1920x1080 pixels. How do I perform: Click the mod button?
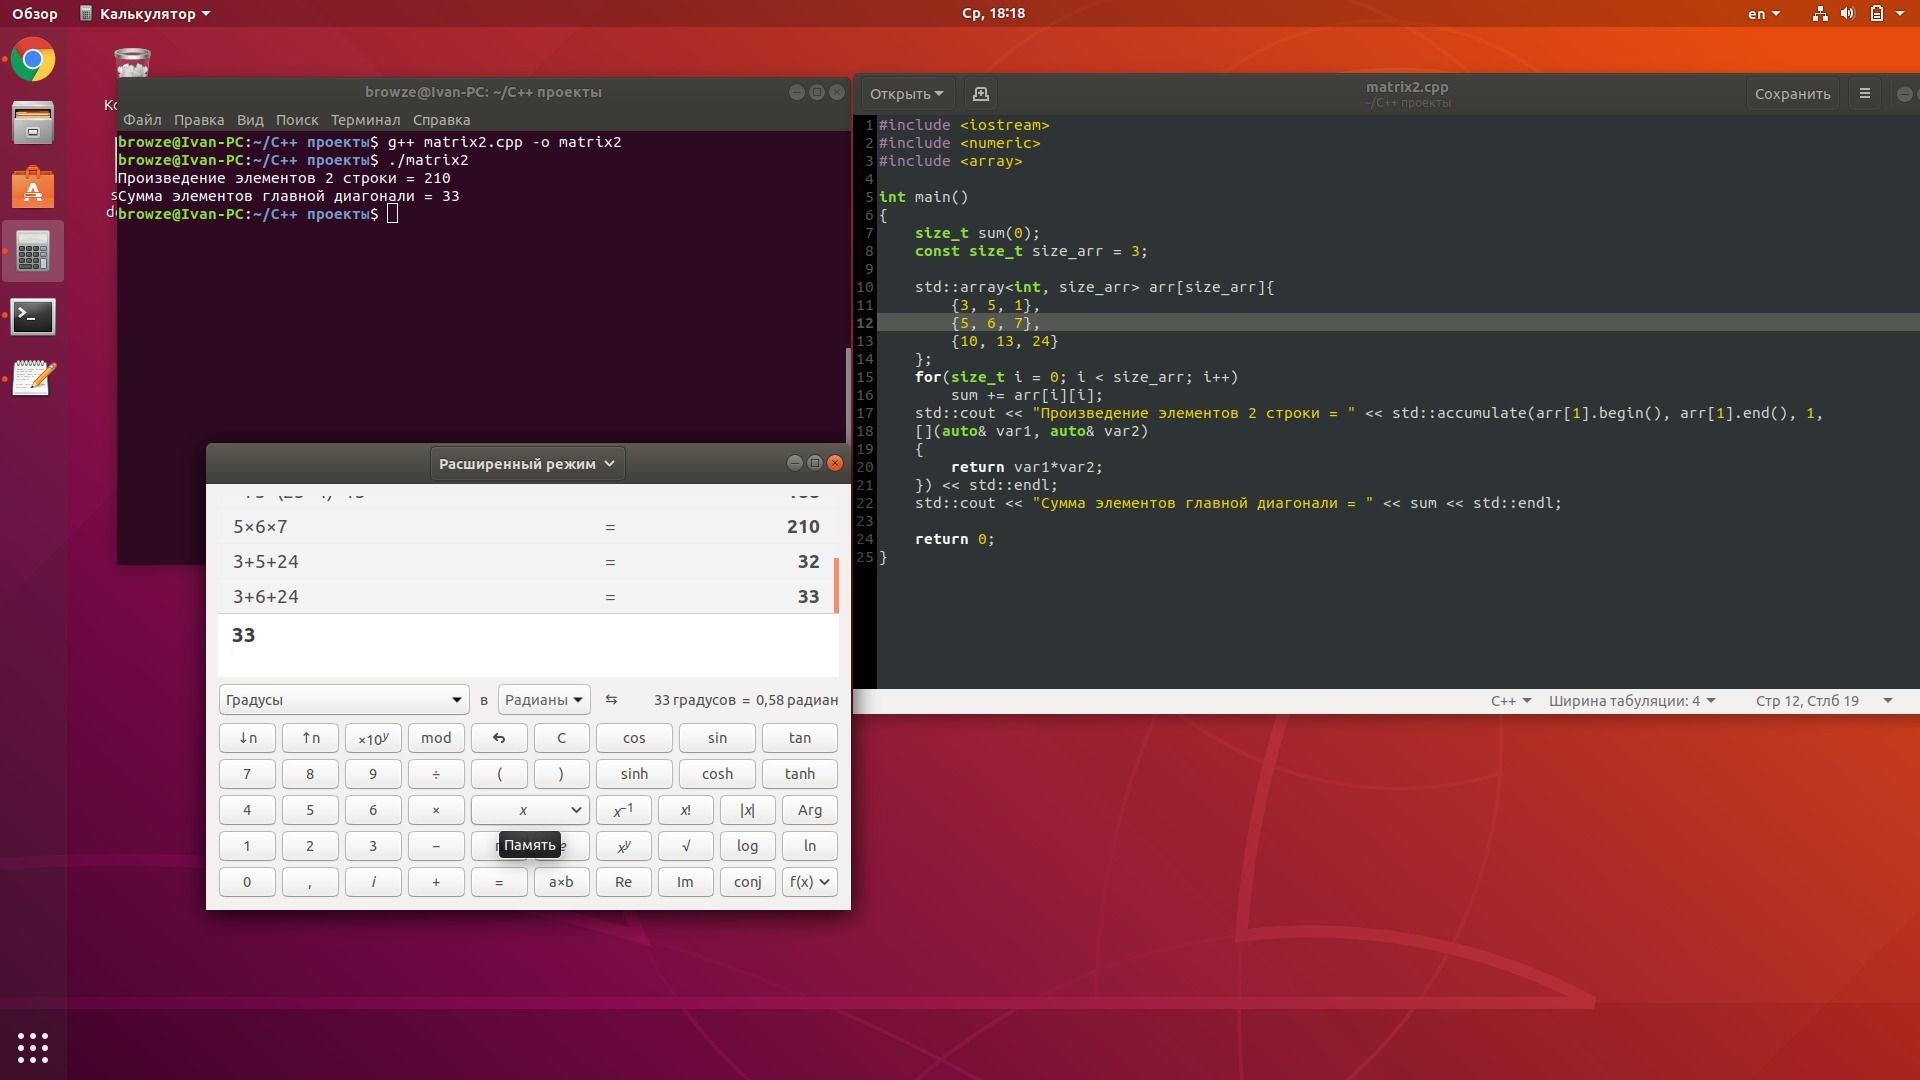pyautogui.click(x=436, y=738)
